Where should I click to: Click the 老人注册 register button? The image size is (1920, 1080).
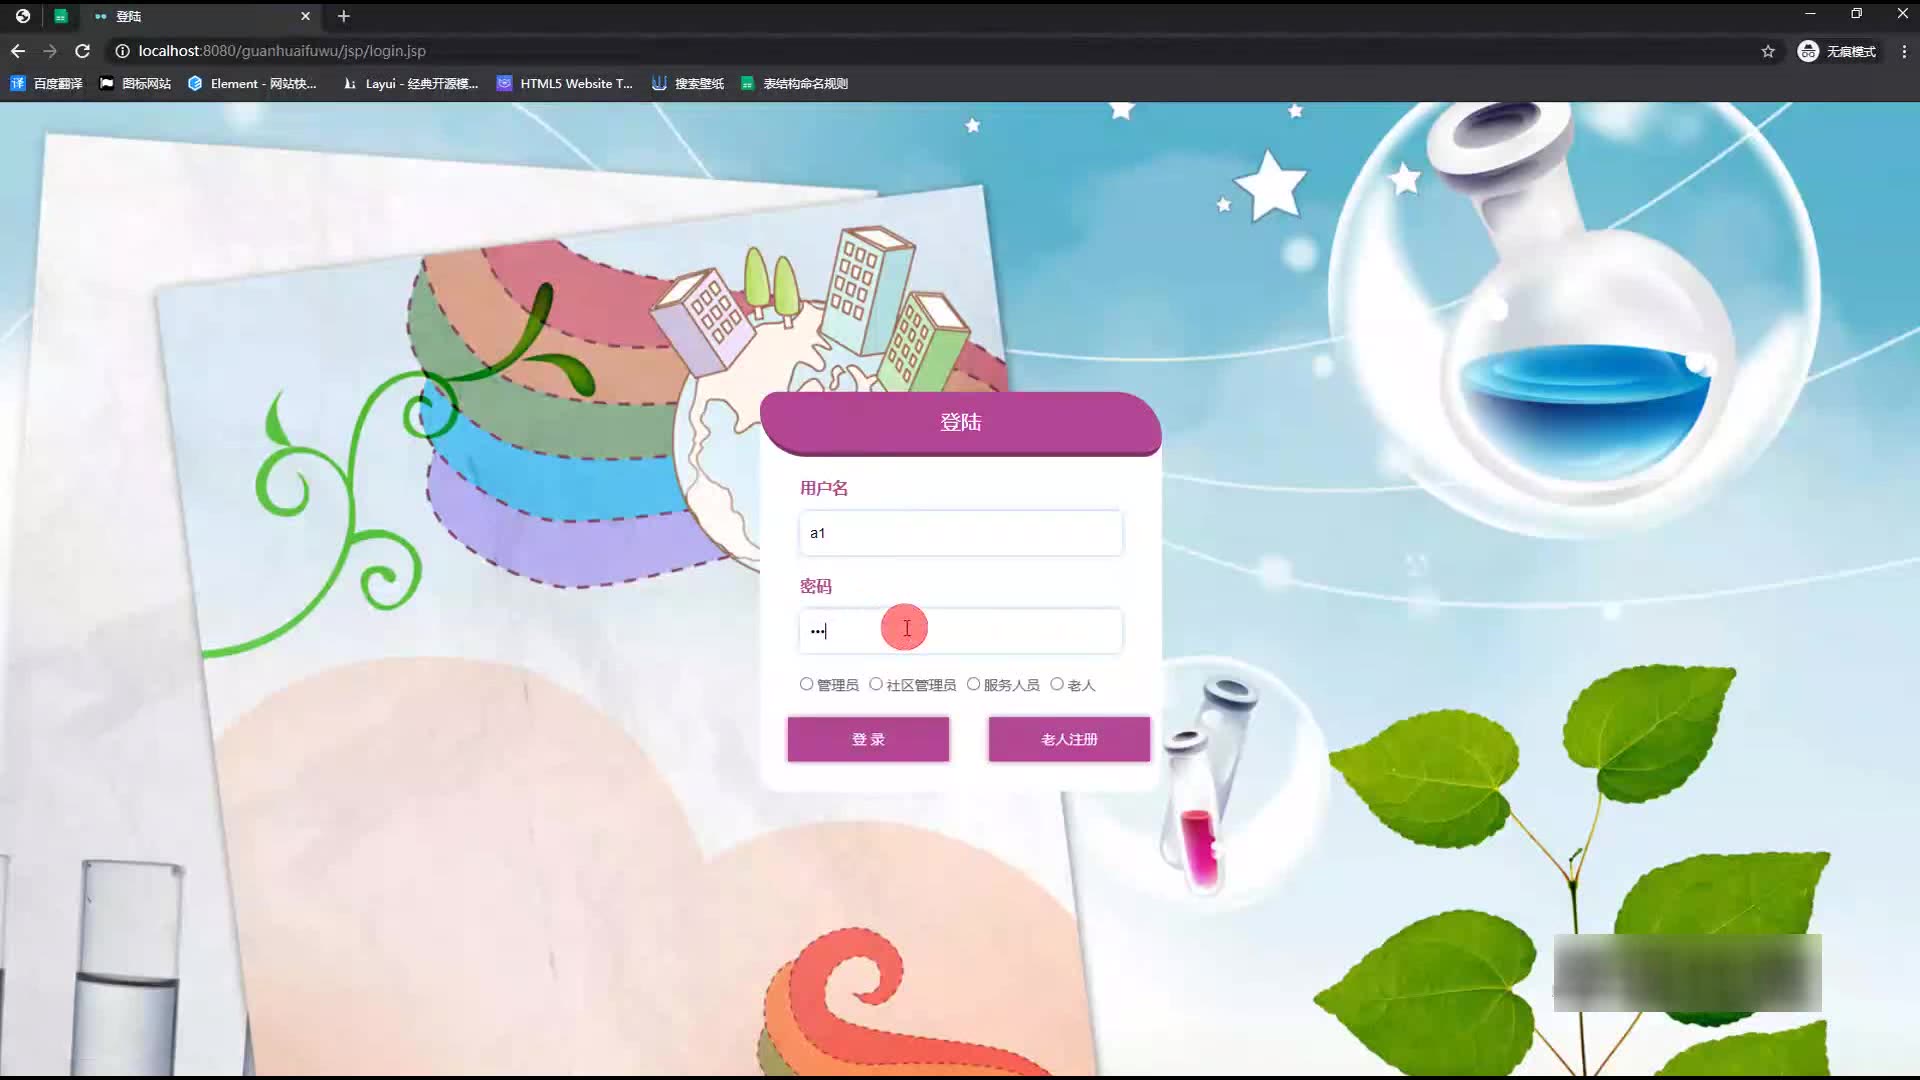click(1069, 739)
